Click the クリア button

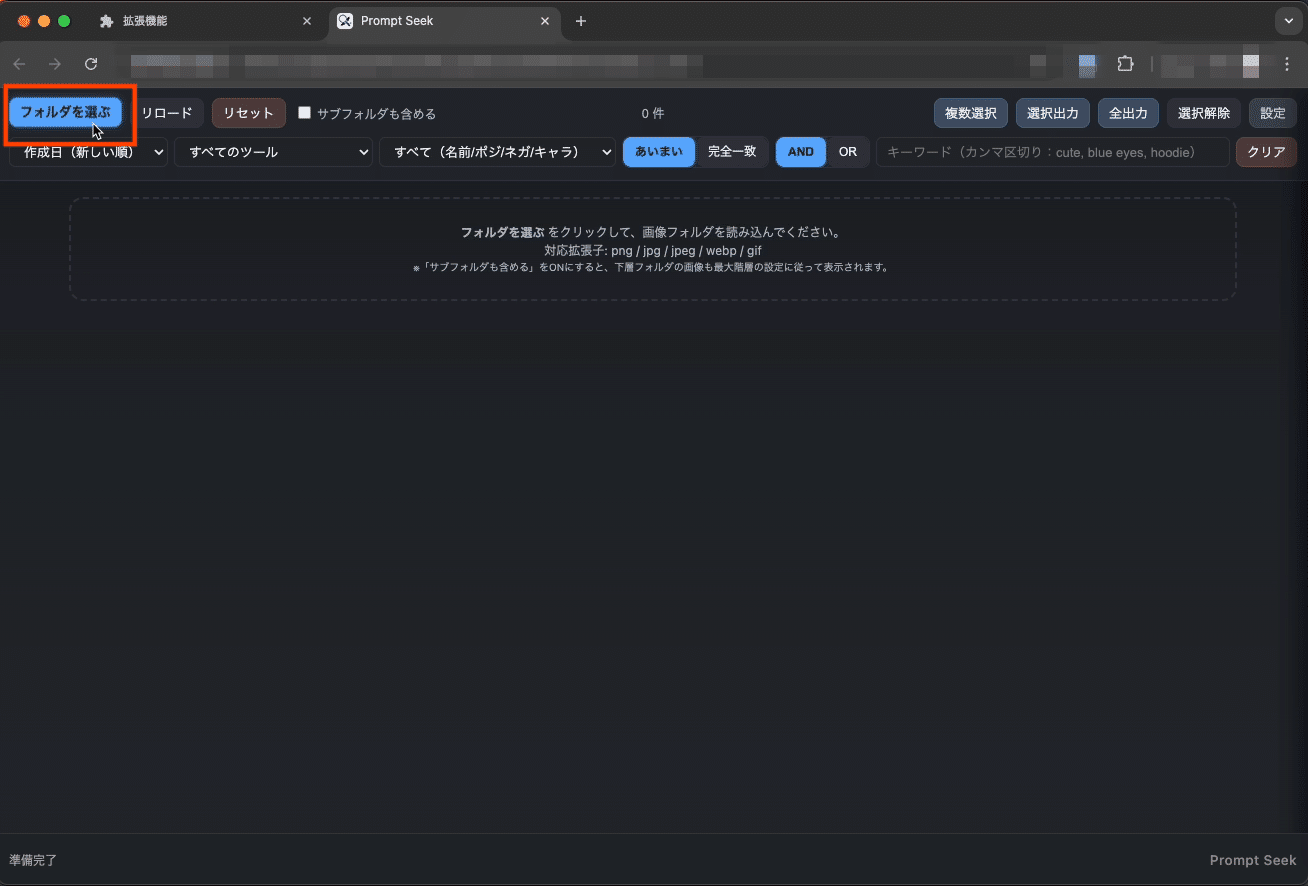point(1266,152)
